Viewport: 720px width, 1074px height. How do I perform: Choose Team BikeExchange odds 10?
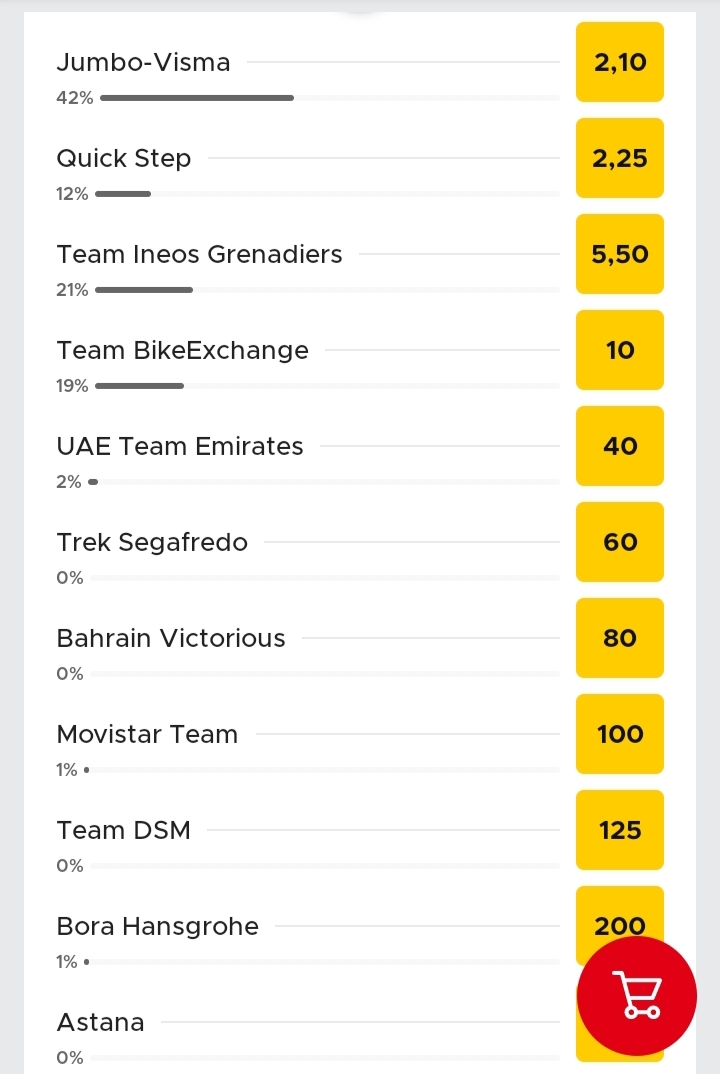(620, 350)
